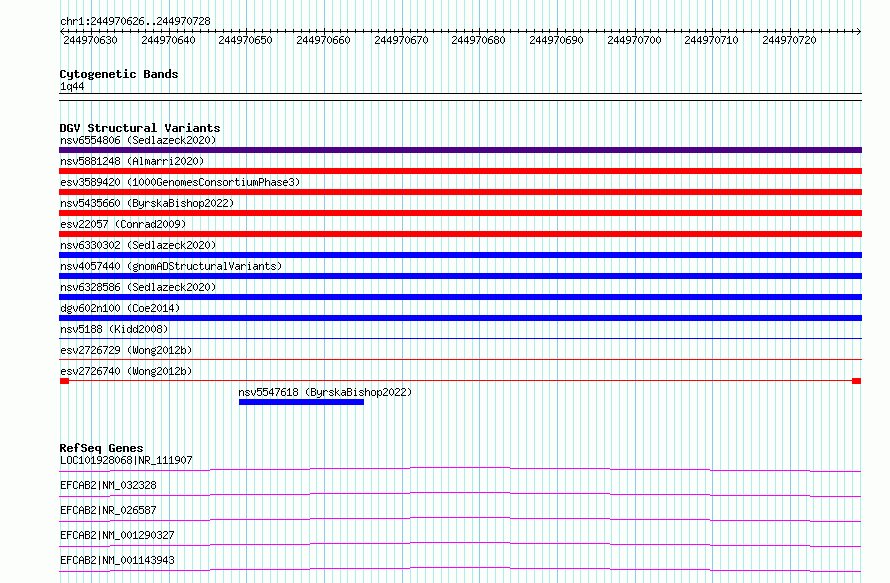890x583 pixels.
Task: Open esv22057 (Conrad2009) label
Action: tap(123, 224)
